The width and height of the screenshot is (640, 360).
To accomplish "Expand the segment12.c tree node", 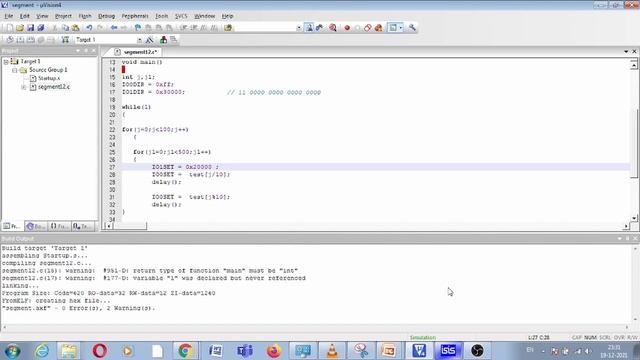I will point(24,87).
